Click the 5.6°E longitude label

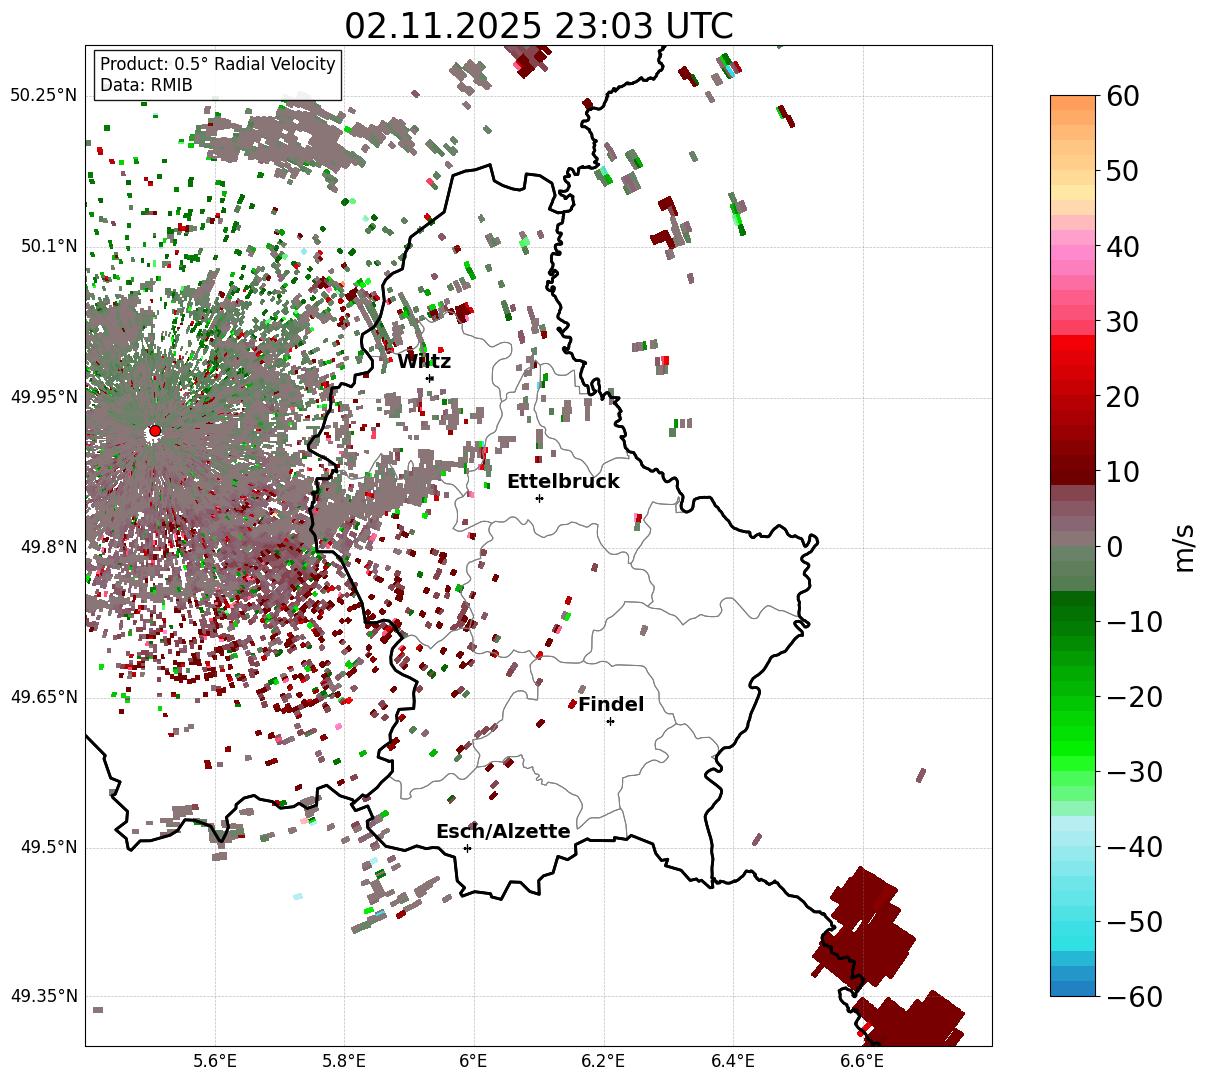click(x=214, y=1061)
